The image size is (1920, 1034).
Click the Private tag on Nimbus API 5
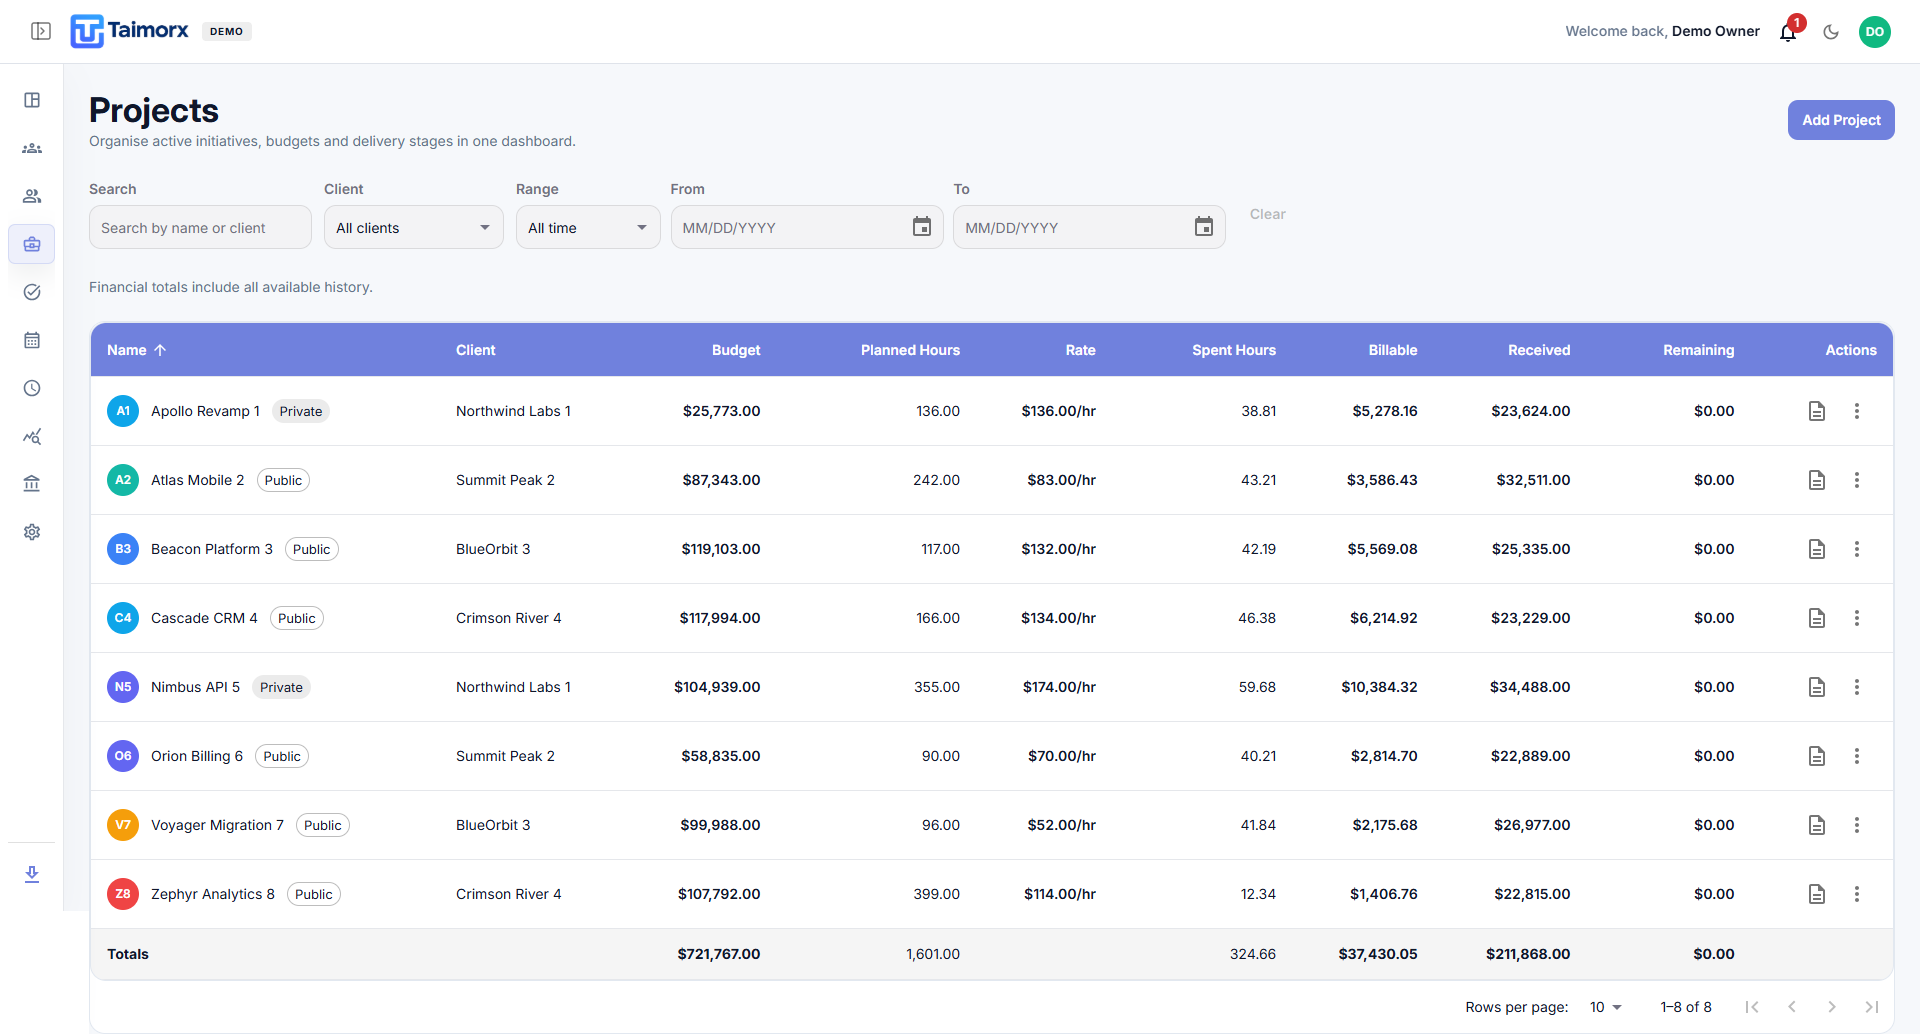click(281, 687)
